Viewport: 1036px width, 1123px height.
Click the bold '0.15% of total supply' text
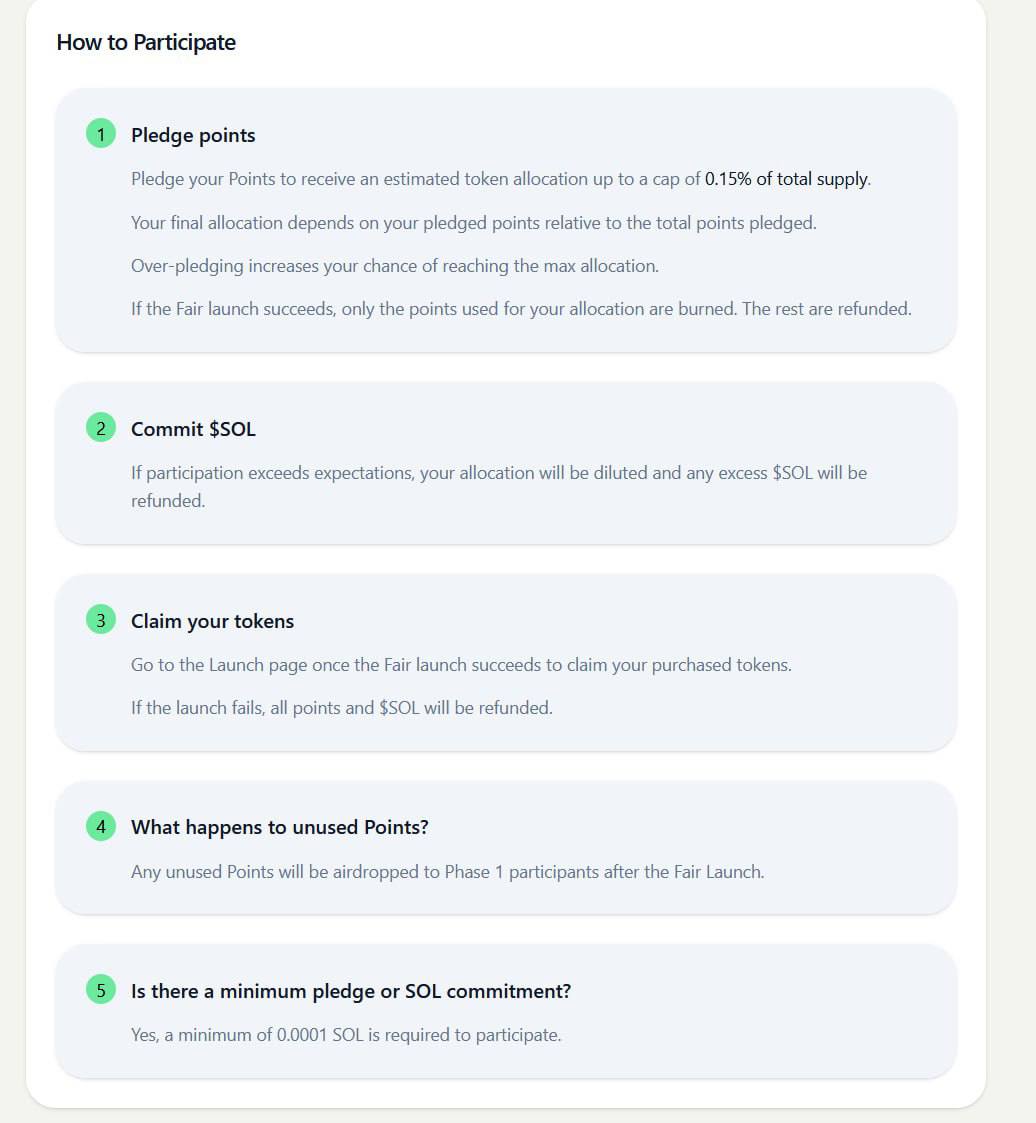click(786, 179)
